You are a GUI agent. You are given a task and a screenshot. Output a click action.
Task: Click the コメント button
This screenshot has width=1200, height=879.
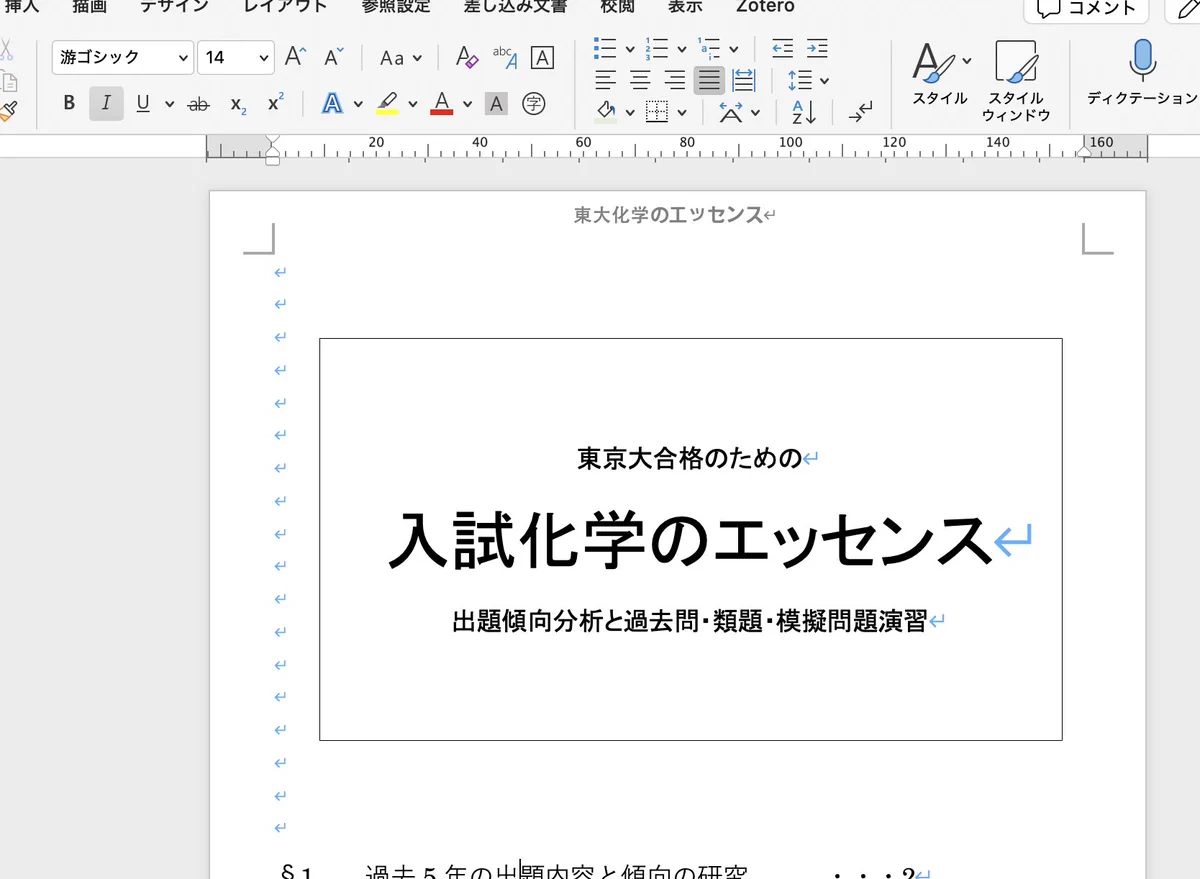pos(1086,8)
